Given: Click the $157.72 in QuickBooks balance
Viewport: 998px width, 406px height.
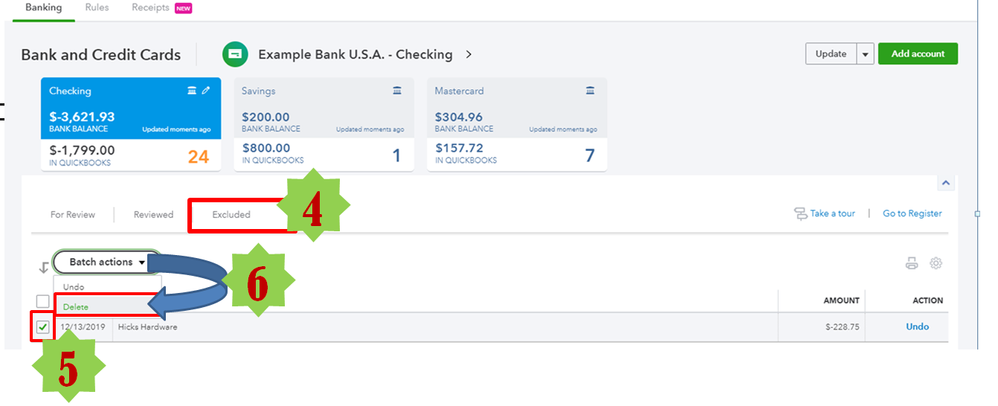Looking at the screenshot, I should 459,148.
